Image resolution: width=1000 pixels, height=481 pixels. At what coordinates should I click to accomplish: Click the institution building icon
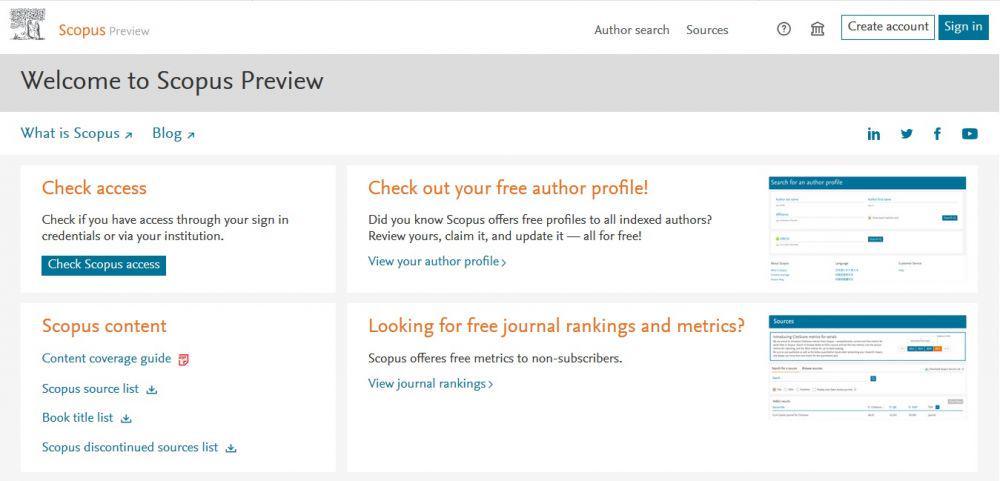click(x=818, y=29)
